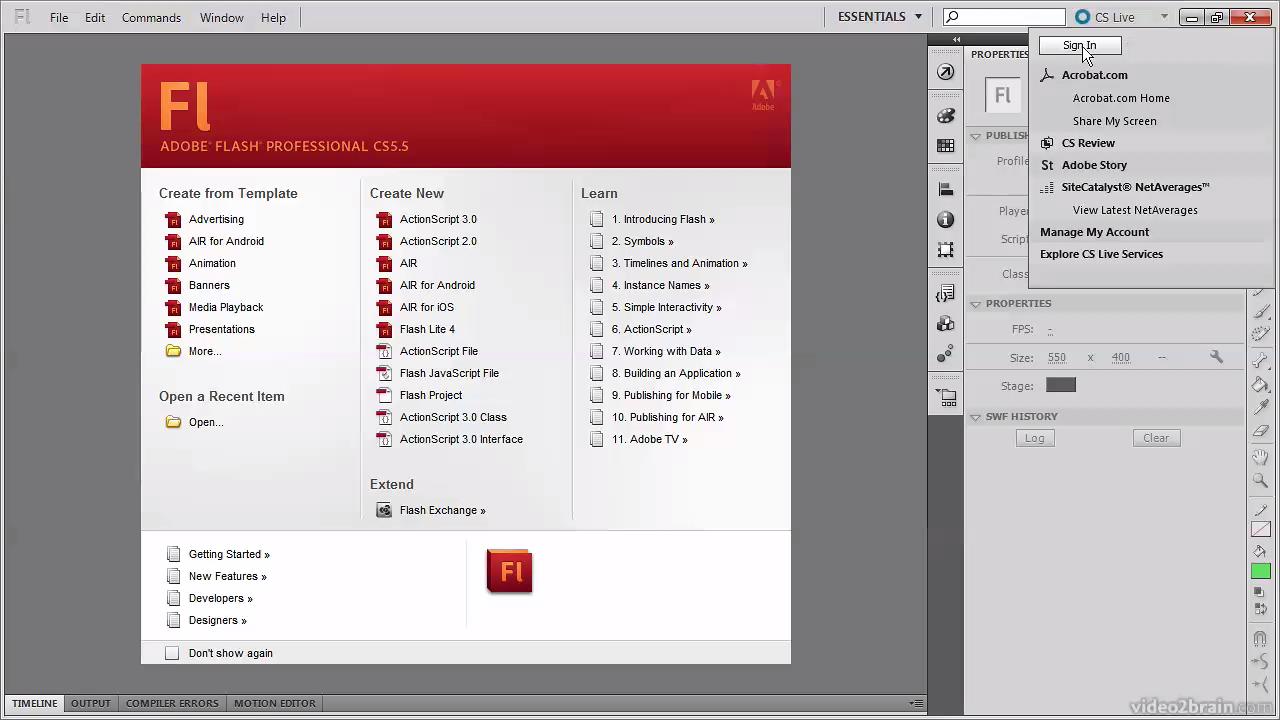
Task: Click the green fill color swatch
Action: coord(1261,571)
